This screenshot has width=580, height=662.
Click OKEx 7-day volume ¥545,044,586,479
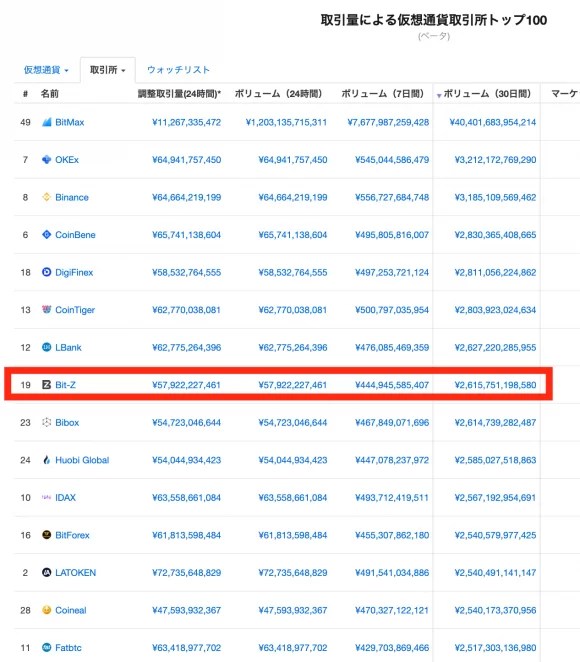point(392,160)
